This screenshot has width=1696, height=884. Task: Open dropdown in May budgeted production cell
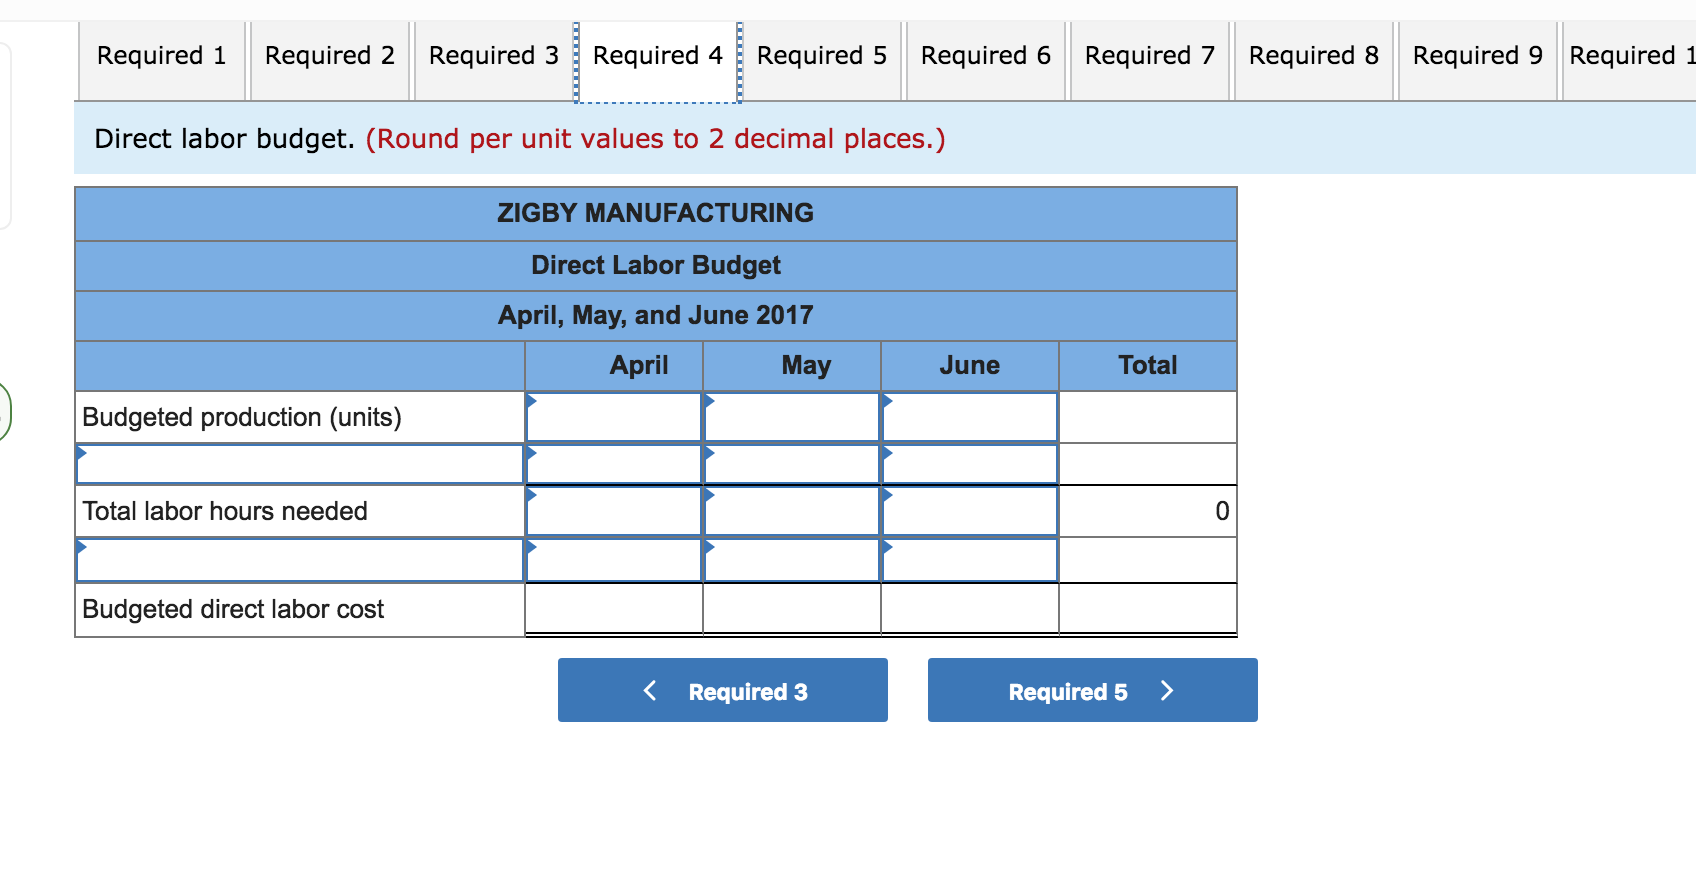click(710, 402)
